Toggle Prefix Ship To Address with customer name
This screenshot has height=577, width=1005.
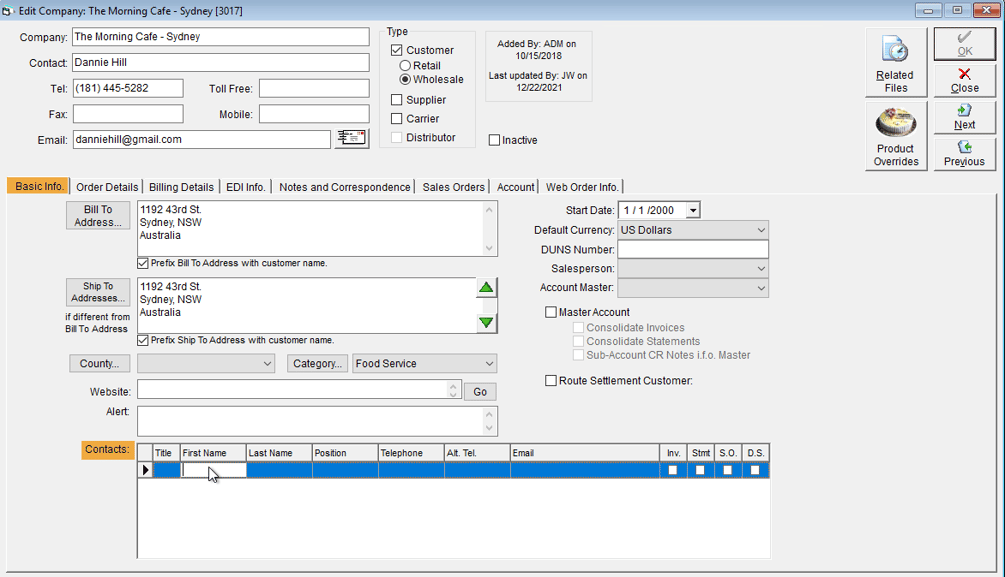(x=143, y=340)
